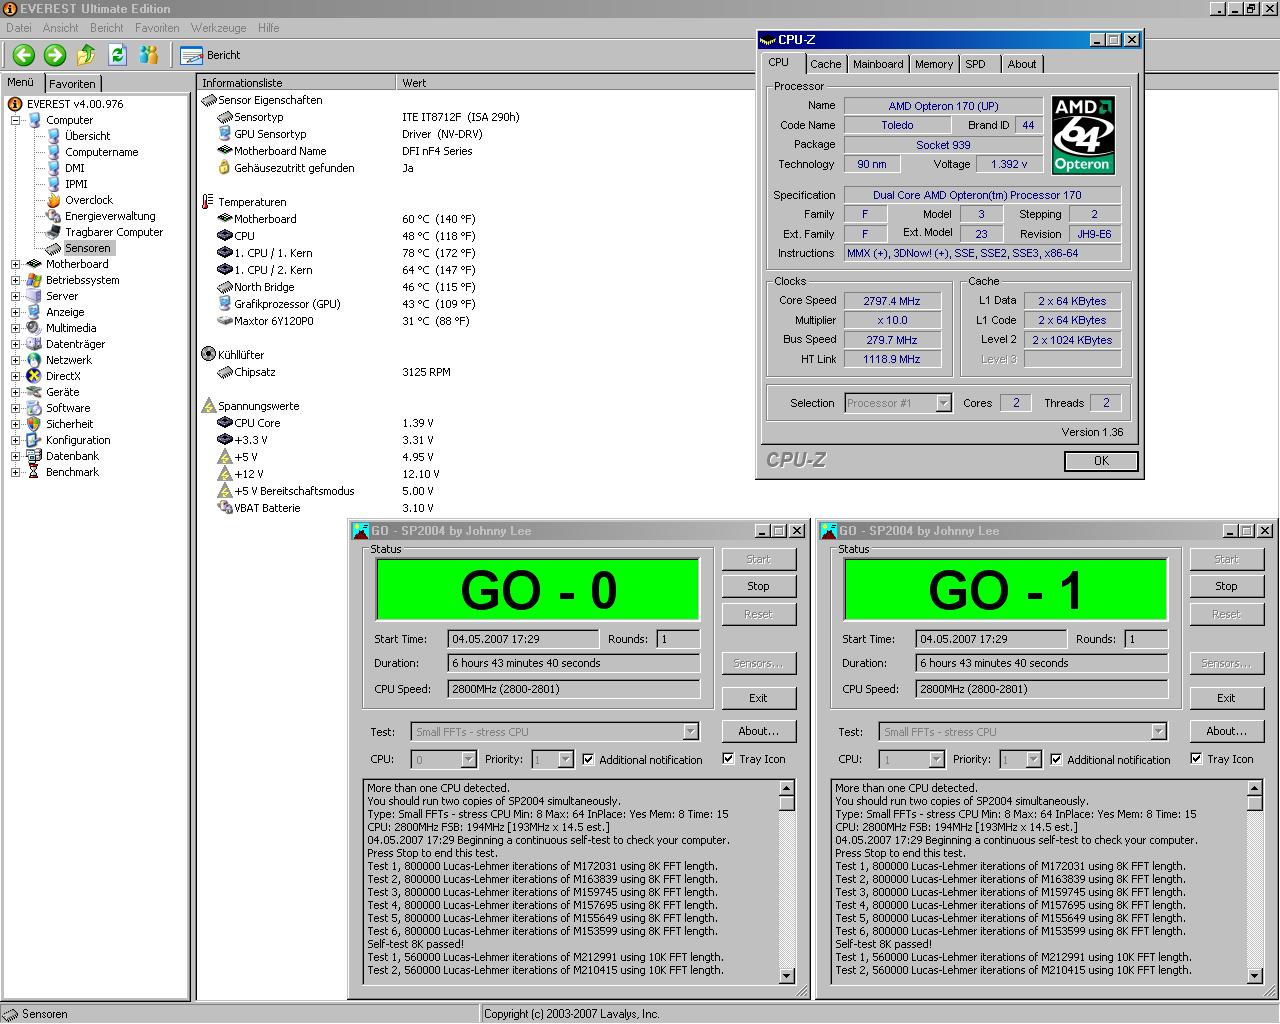The height and width of the screenshot is (1024, 1280).
Task: Click the green Forward arrow toolbar icon
Action: (x=55, y=55)
